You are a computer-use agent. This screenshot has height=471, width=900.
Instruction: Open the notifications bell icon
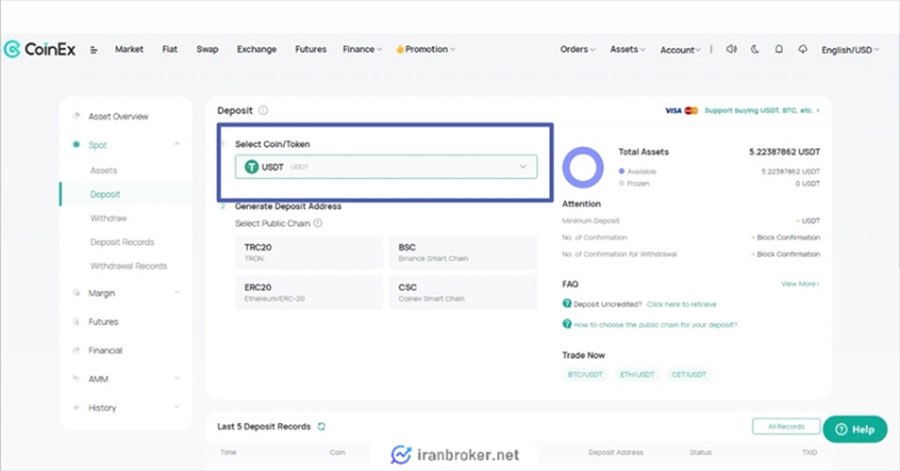779,49
